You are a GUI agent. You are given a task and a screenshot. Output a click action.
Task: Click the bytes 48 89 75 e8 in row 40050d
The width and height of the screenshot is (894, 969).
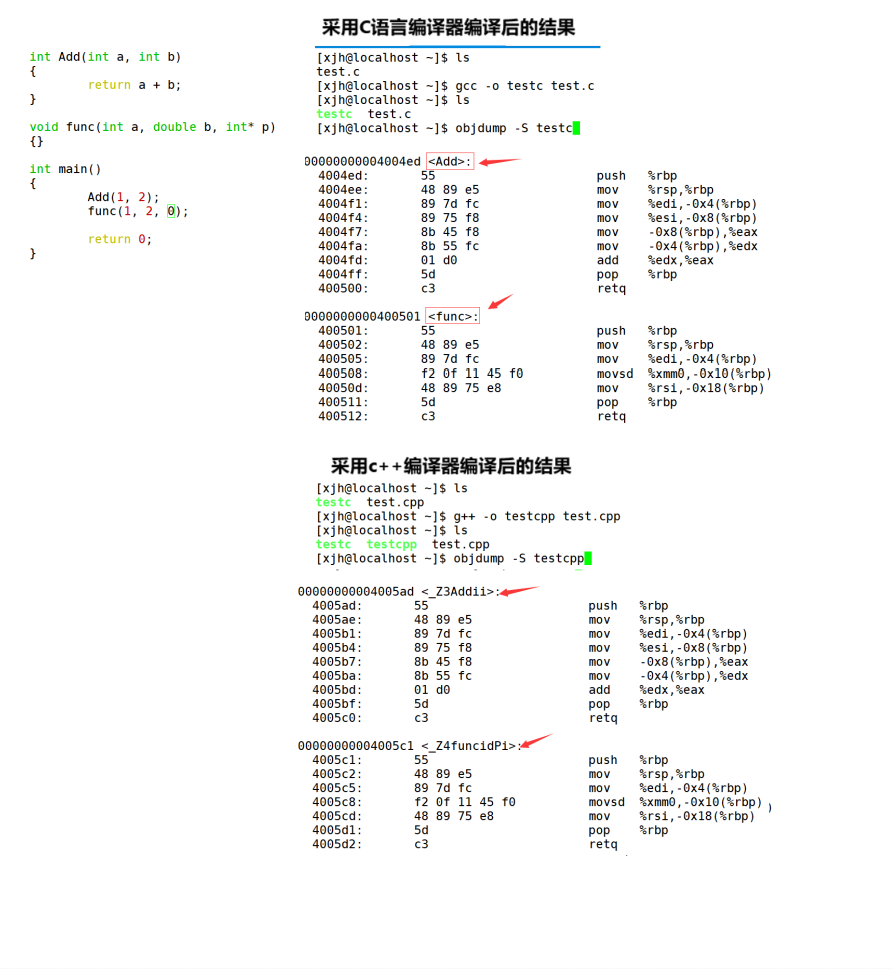point(461,388)
